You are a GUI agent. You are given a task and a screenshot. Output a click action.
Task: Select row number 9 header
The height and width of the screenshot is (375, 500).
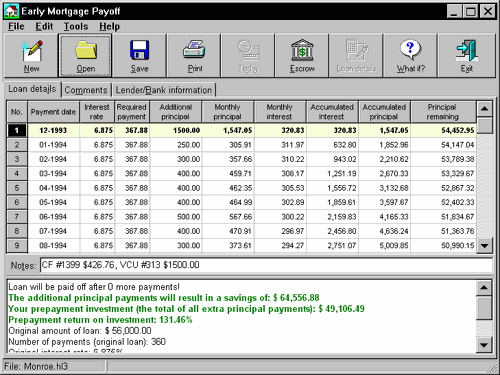pos(17,246)
